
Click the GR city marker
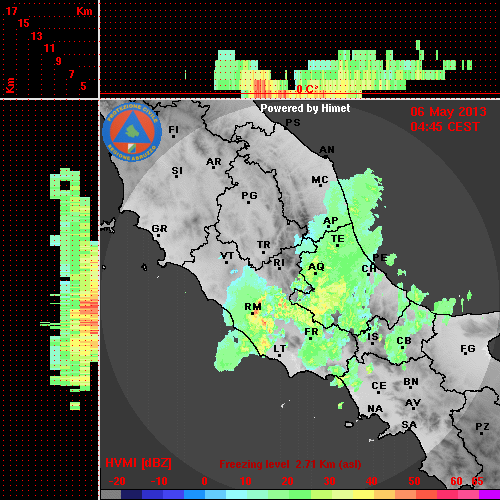pyautogui.click(x=159, y=230)
